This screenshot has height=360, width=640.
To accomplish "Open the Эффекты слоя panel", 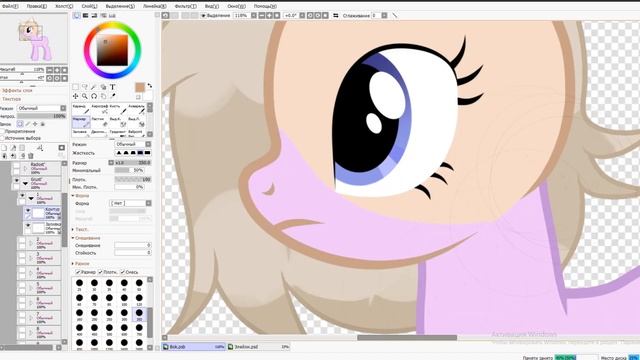I will point(17,91).
